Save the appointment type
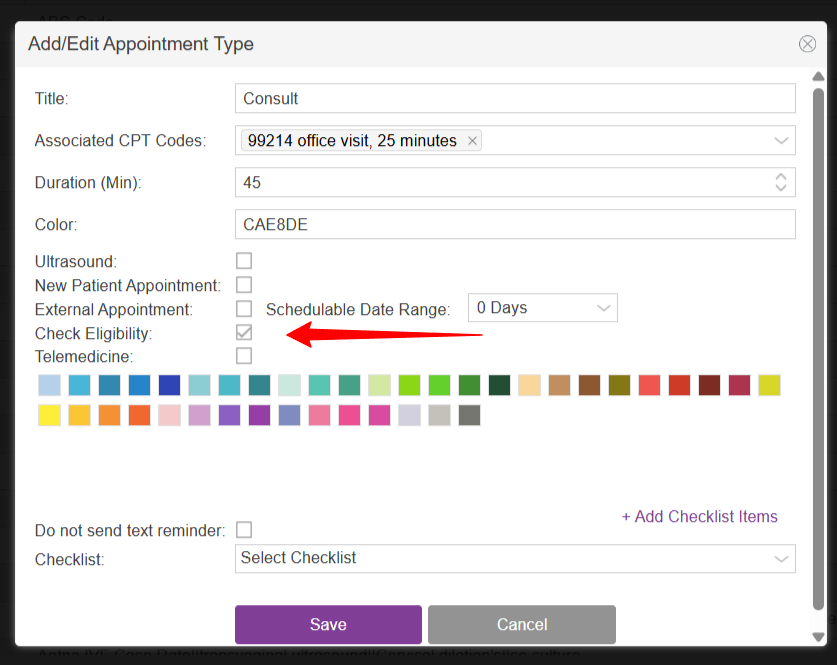The width and height of the screenshot is (837, 665). click(328, 624)
